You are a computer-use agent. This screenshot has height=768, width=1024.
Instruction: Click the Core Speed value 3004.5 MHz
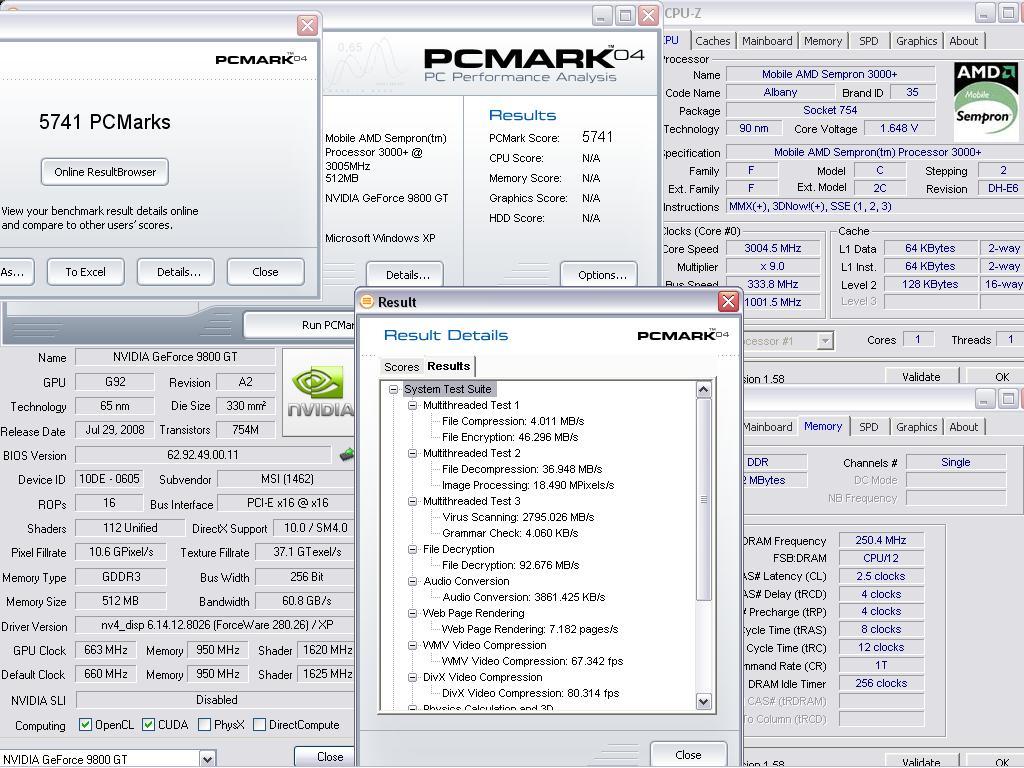click(x=773, y=248)
